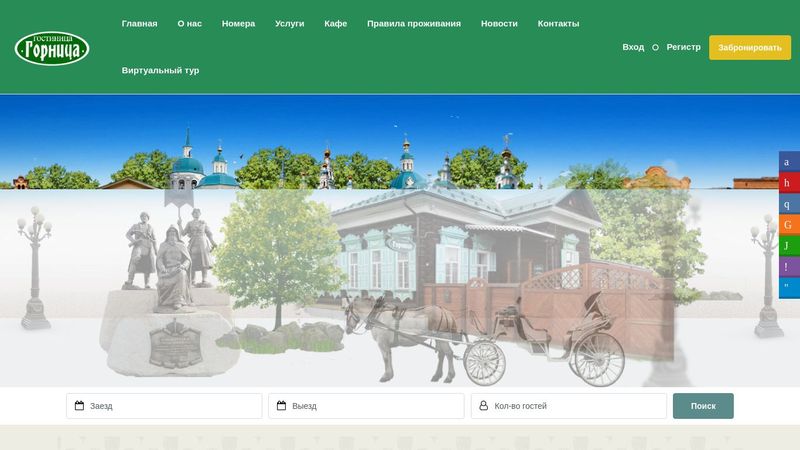Click the calendar icon in Заезд field
This screenshot has height=450, width=800.
(x=79, y=406)
